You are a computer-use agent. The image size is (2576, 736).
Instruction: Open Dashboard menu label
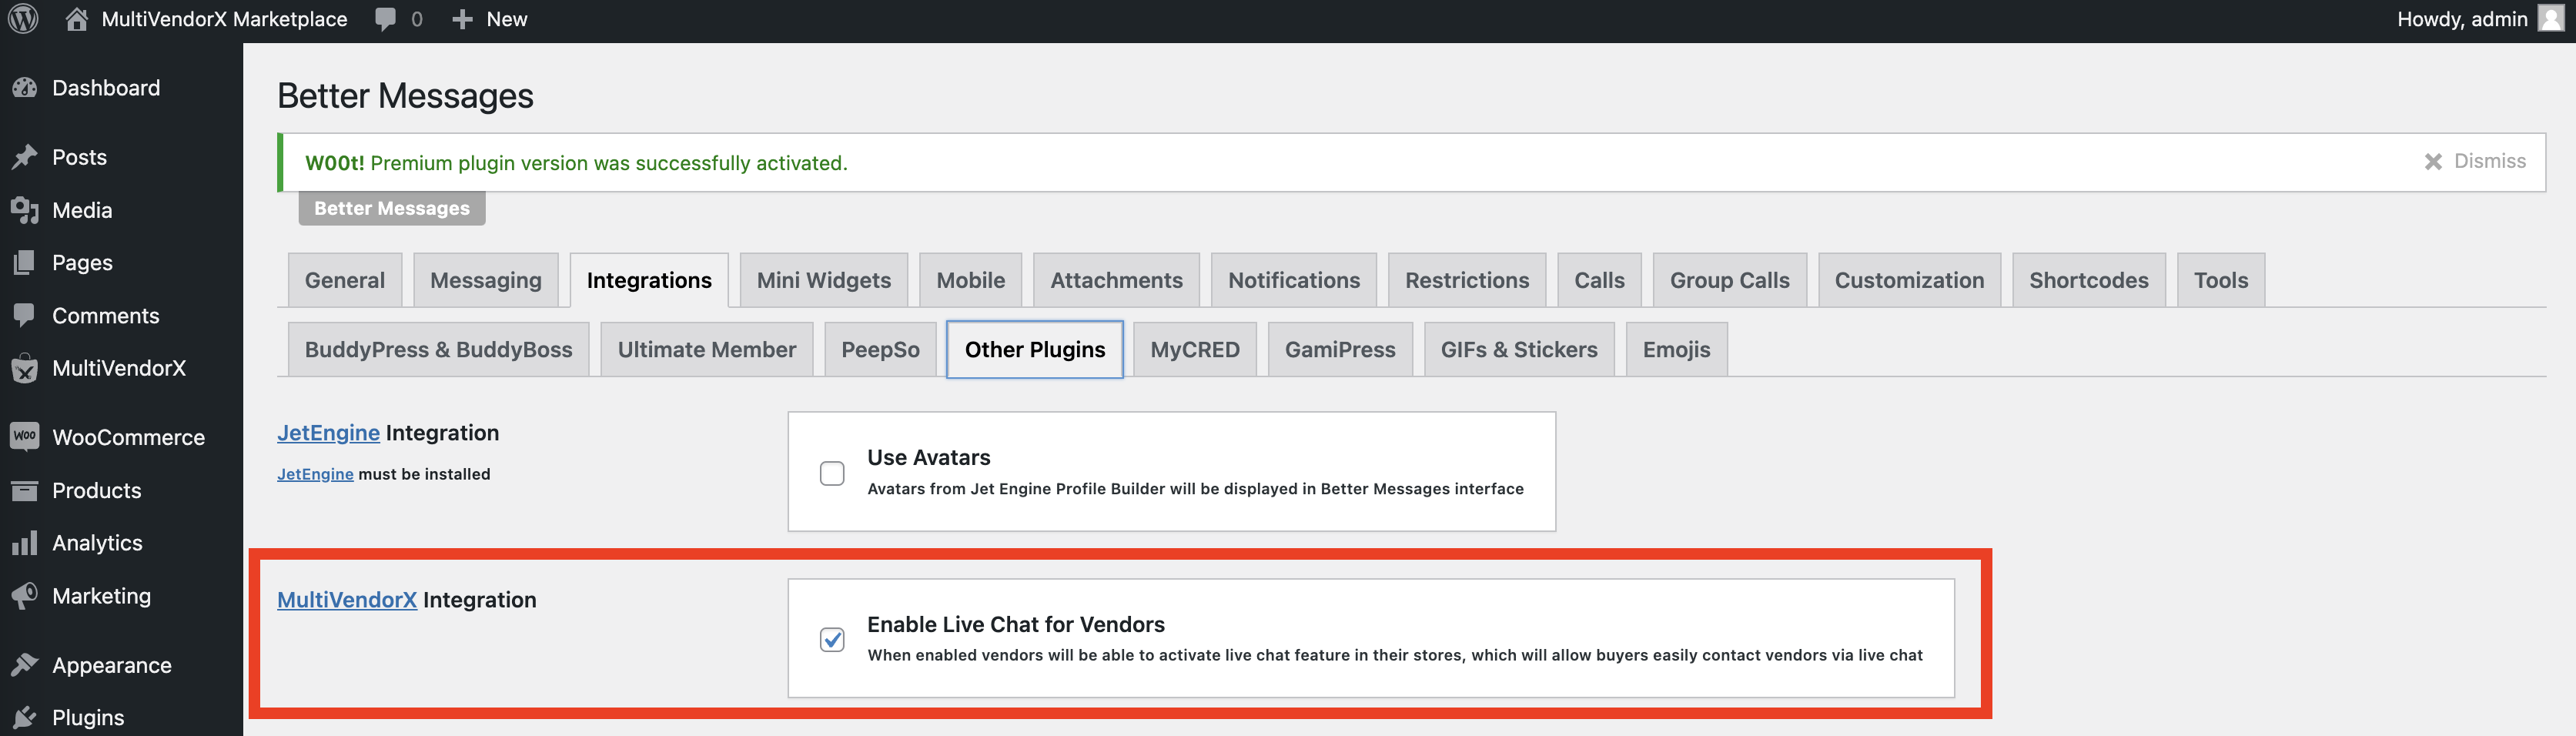[x=106, y=88]
